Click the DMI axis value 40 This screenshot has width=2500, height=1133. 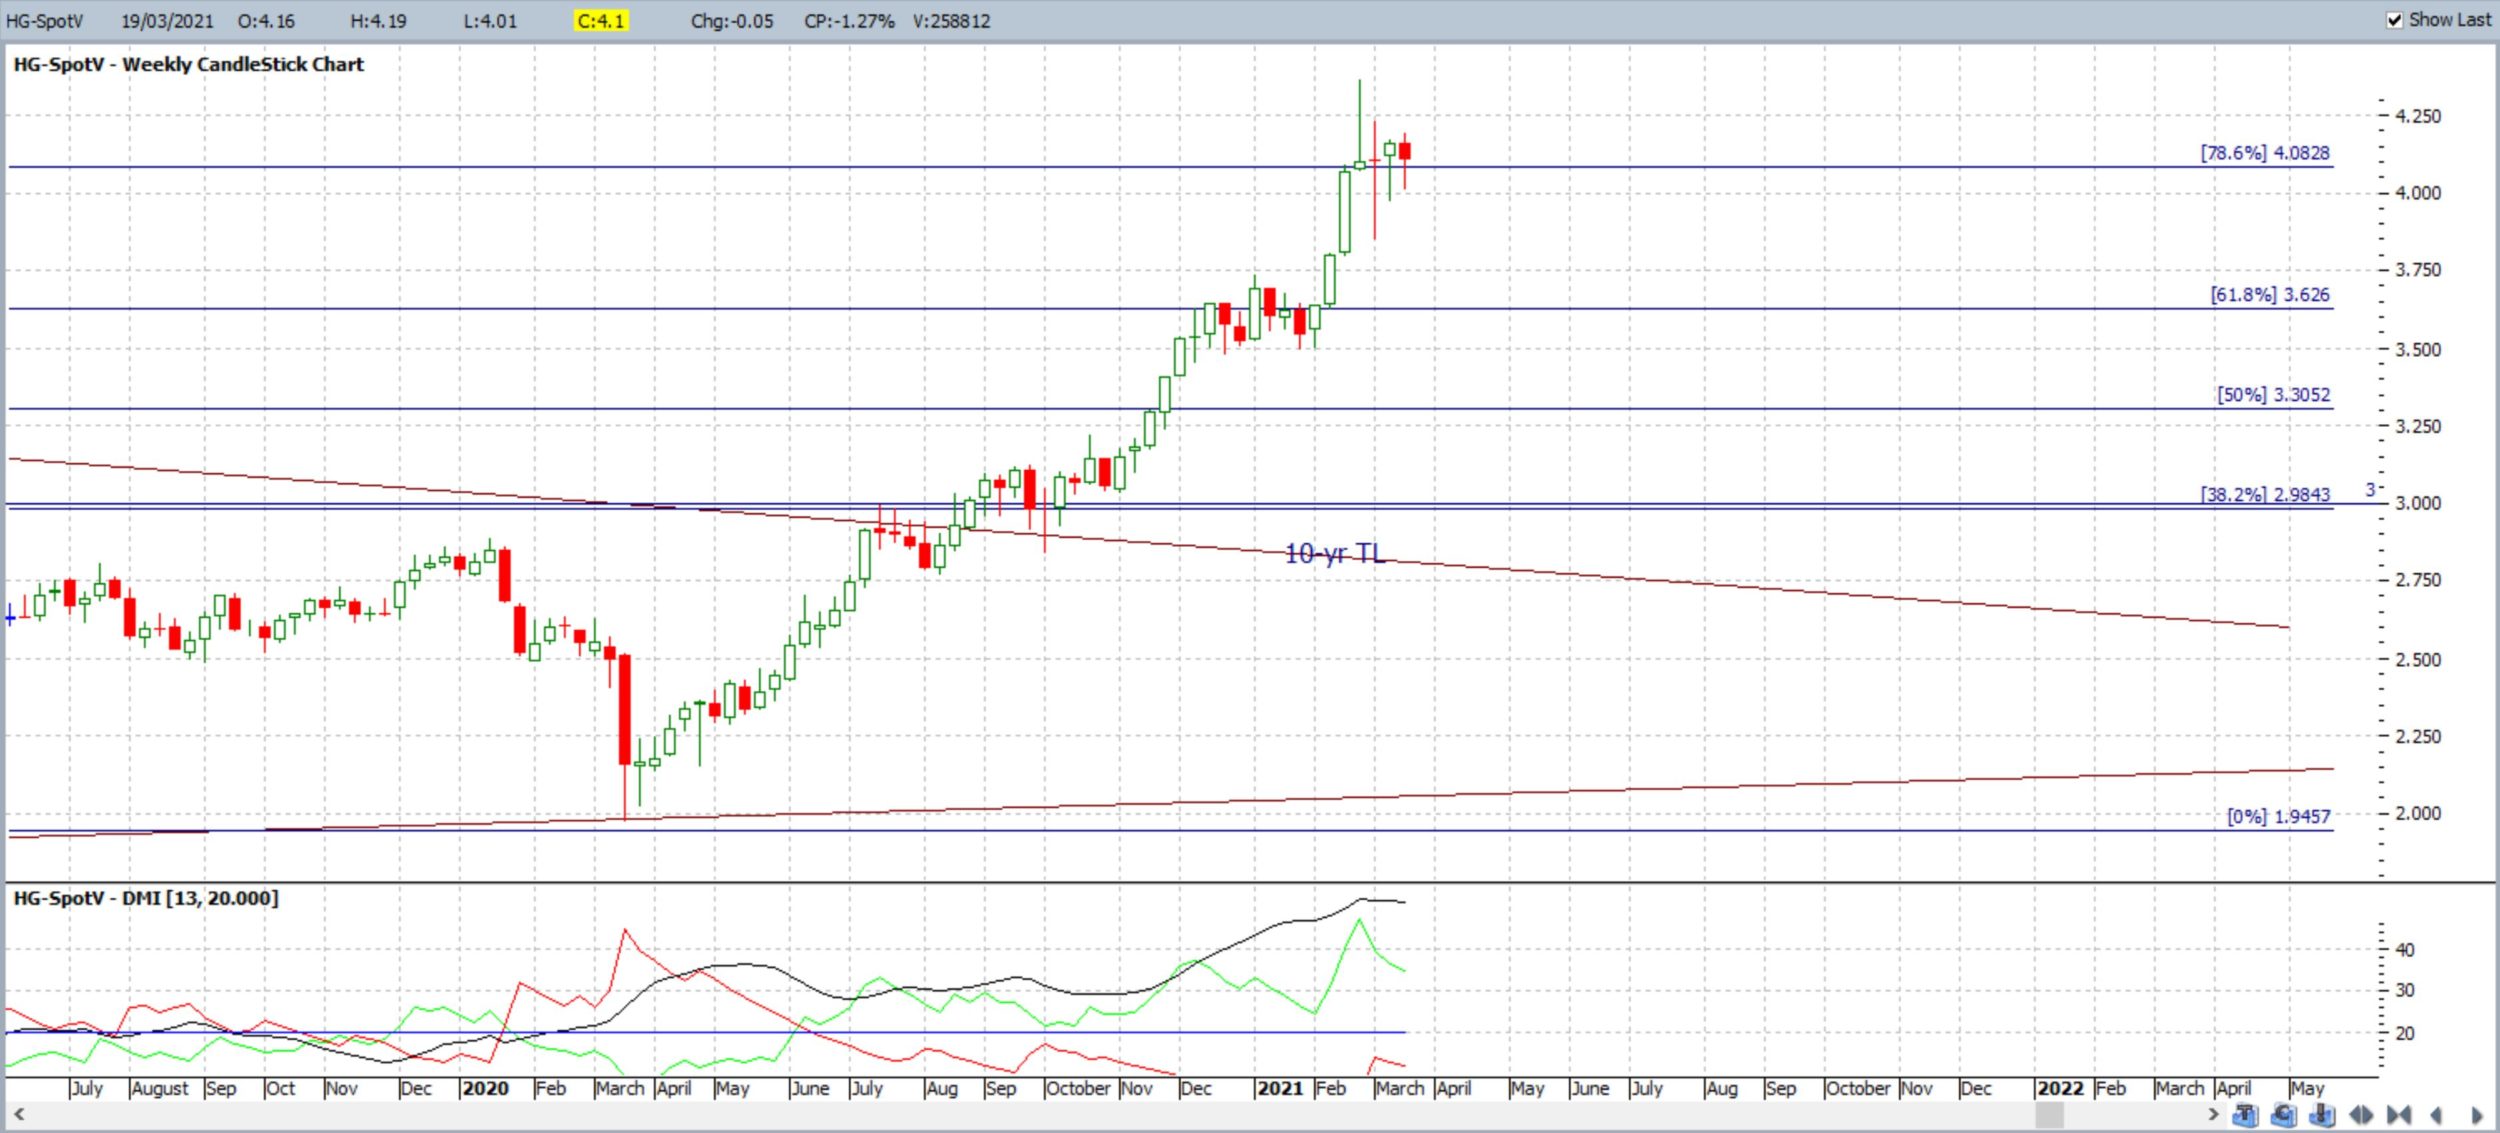pyautogui.click(x=2405, y=950)
